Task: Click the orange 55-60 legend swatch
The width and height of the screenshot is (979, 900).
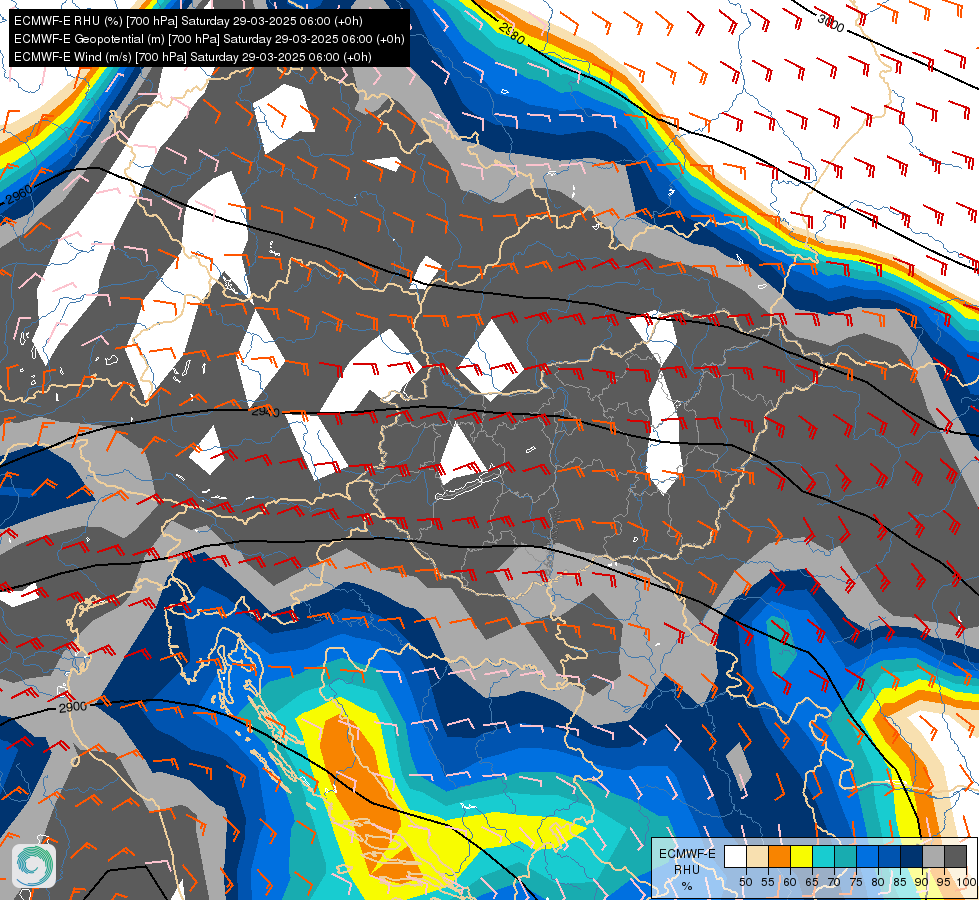Action: [779, 856]
